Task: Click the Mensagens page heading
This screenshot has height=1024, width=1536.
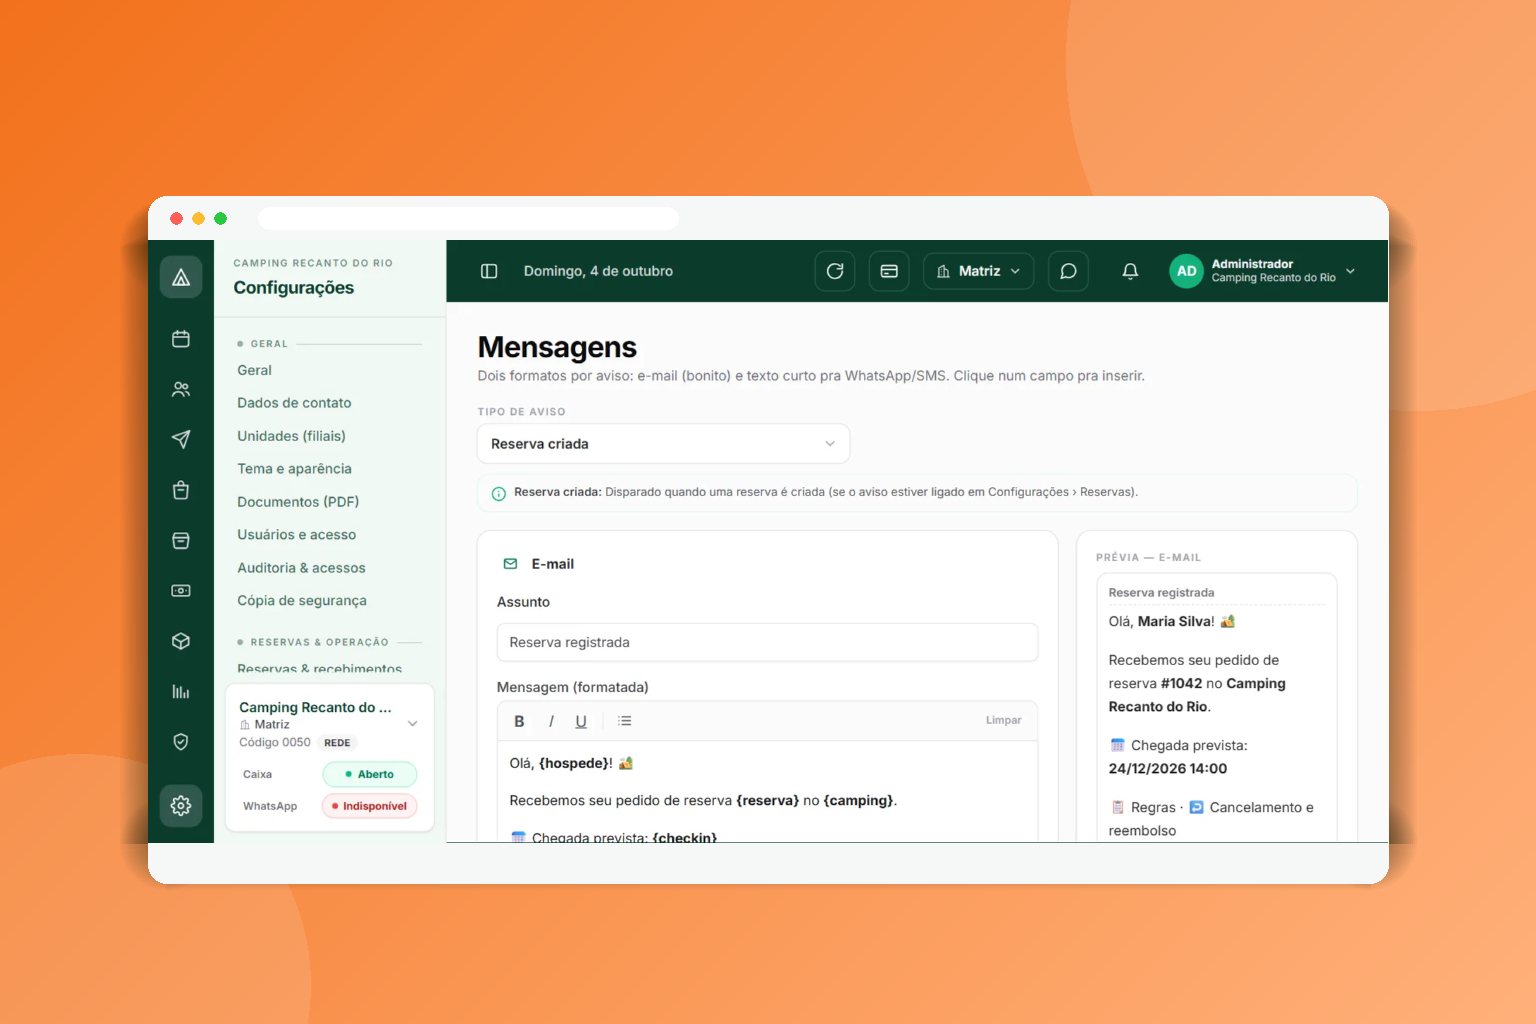Action: 557,347
